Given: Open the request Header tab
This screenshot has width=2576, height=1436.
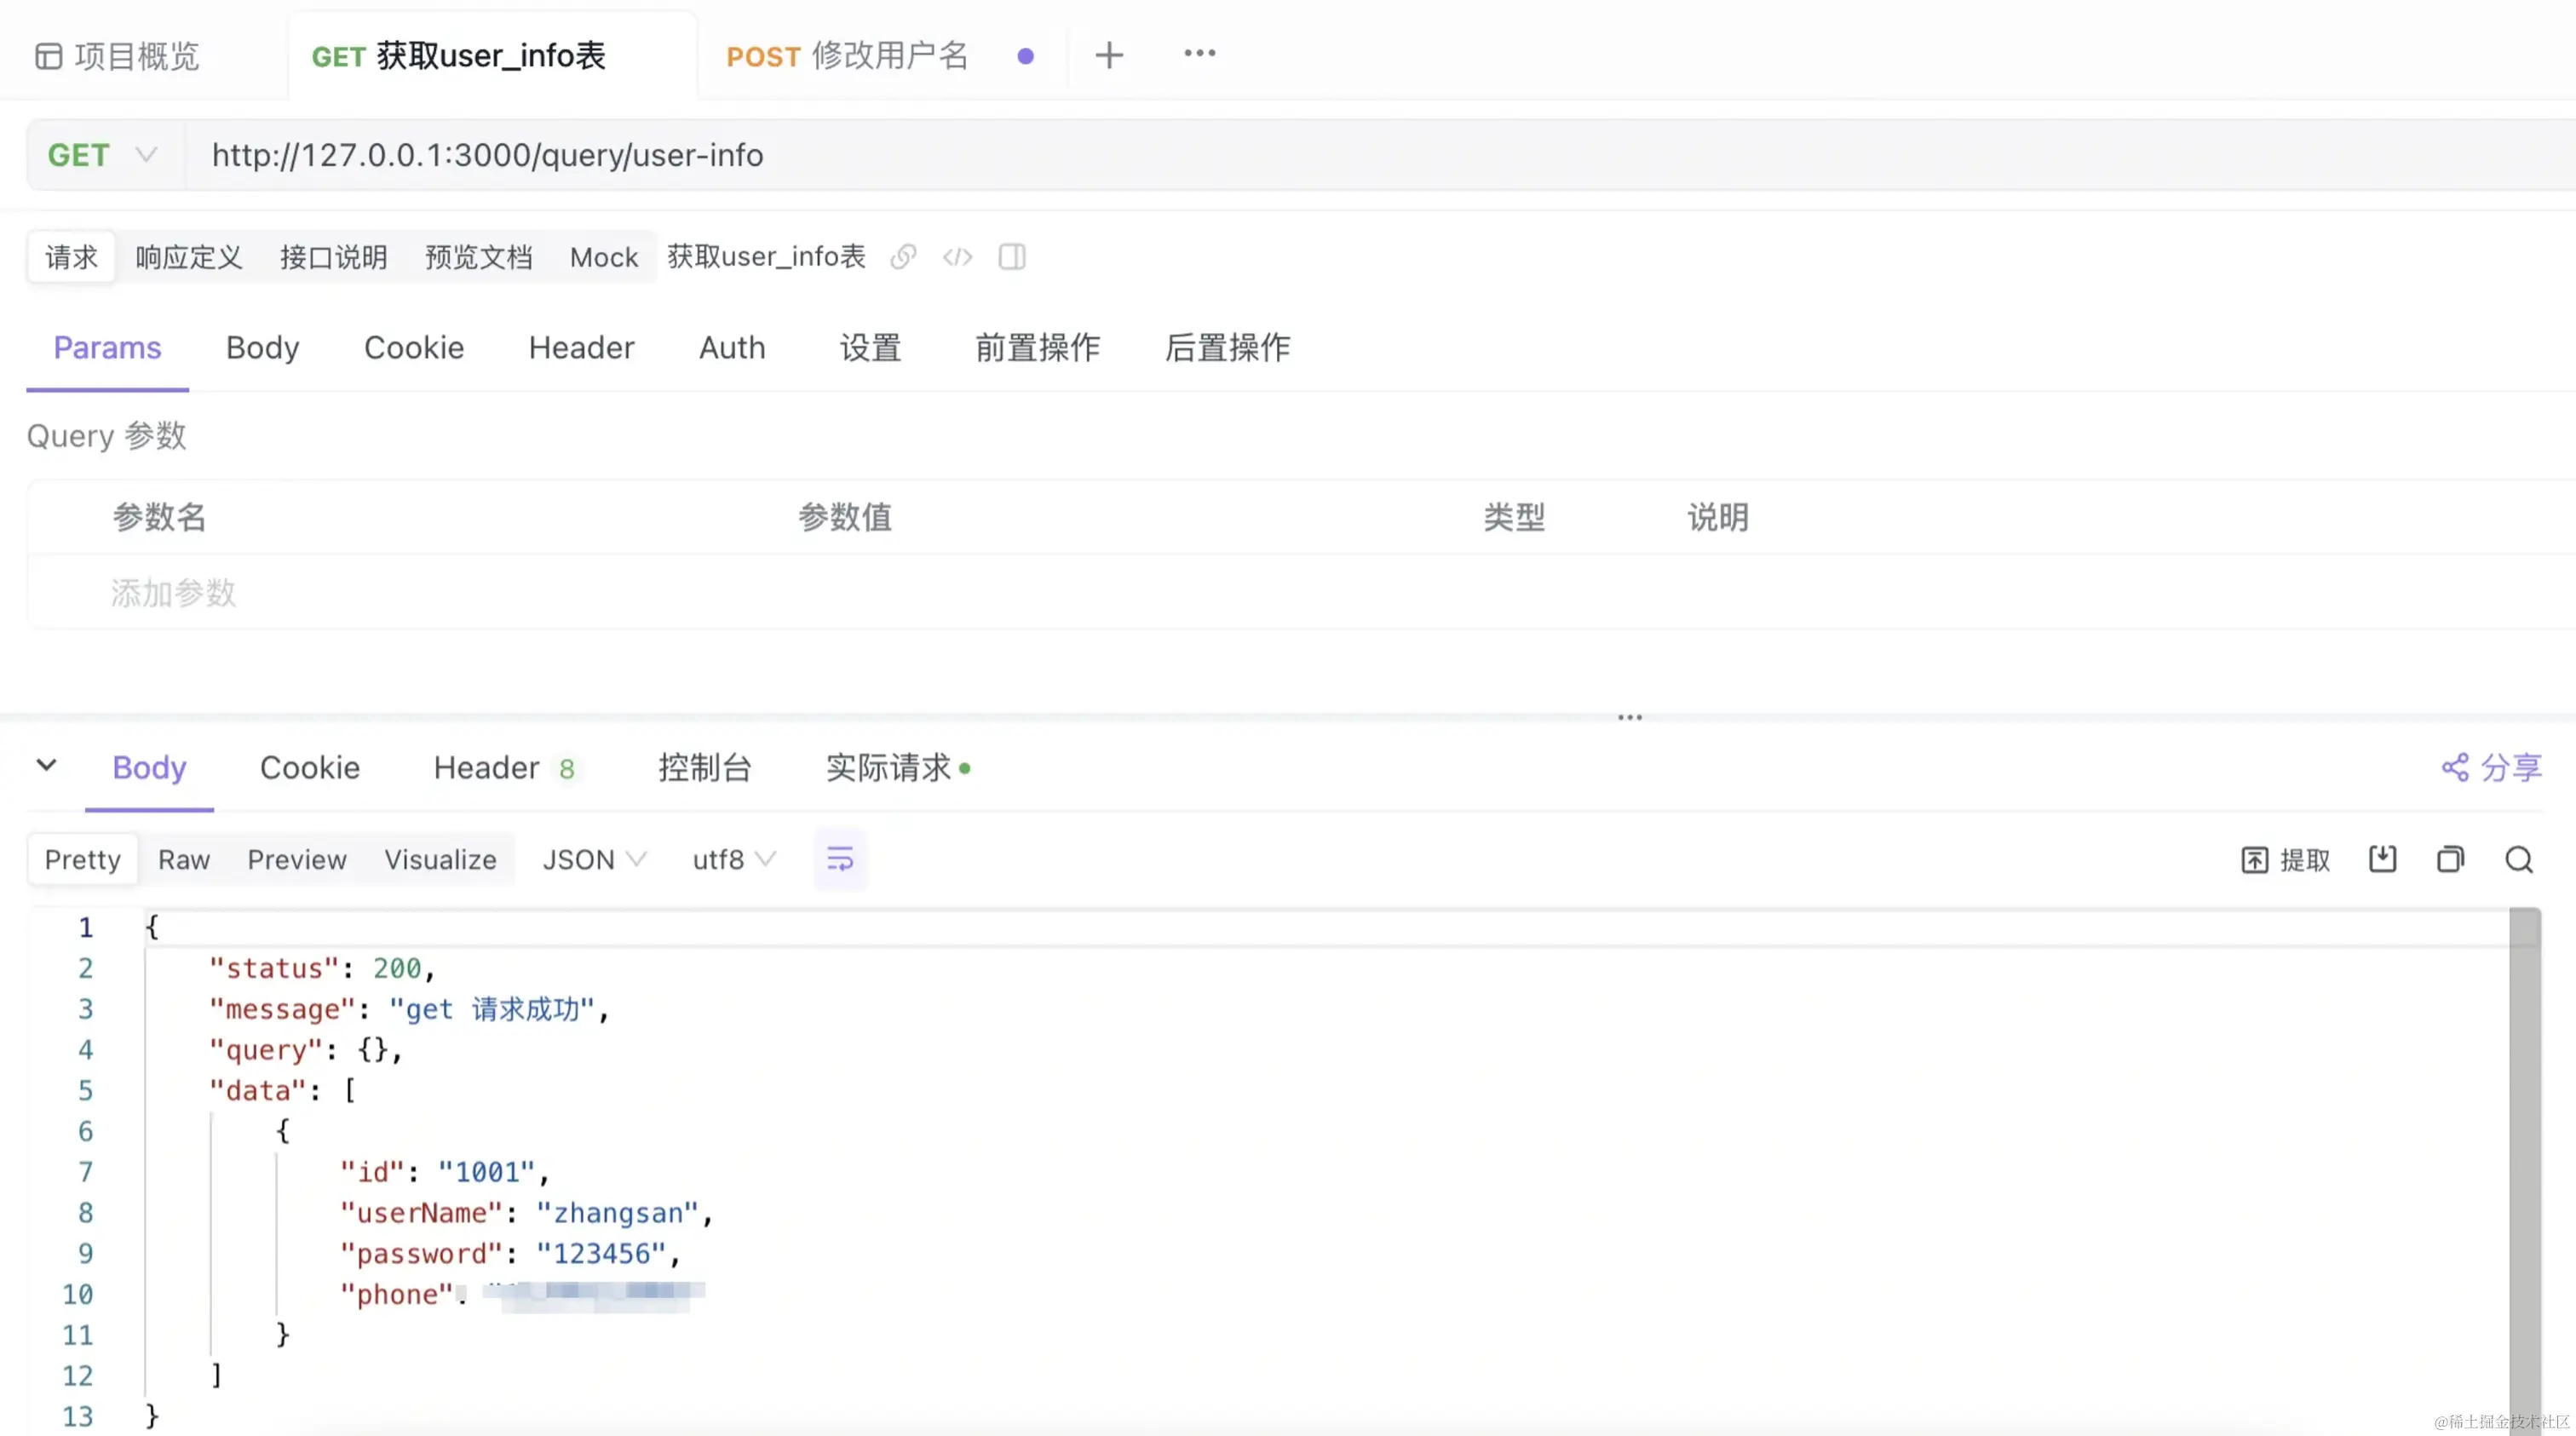Looking at the screenshot, I should click(x=581, y=348).
